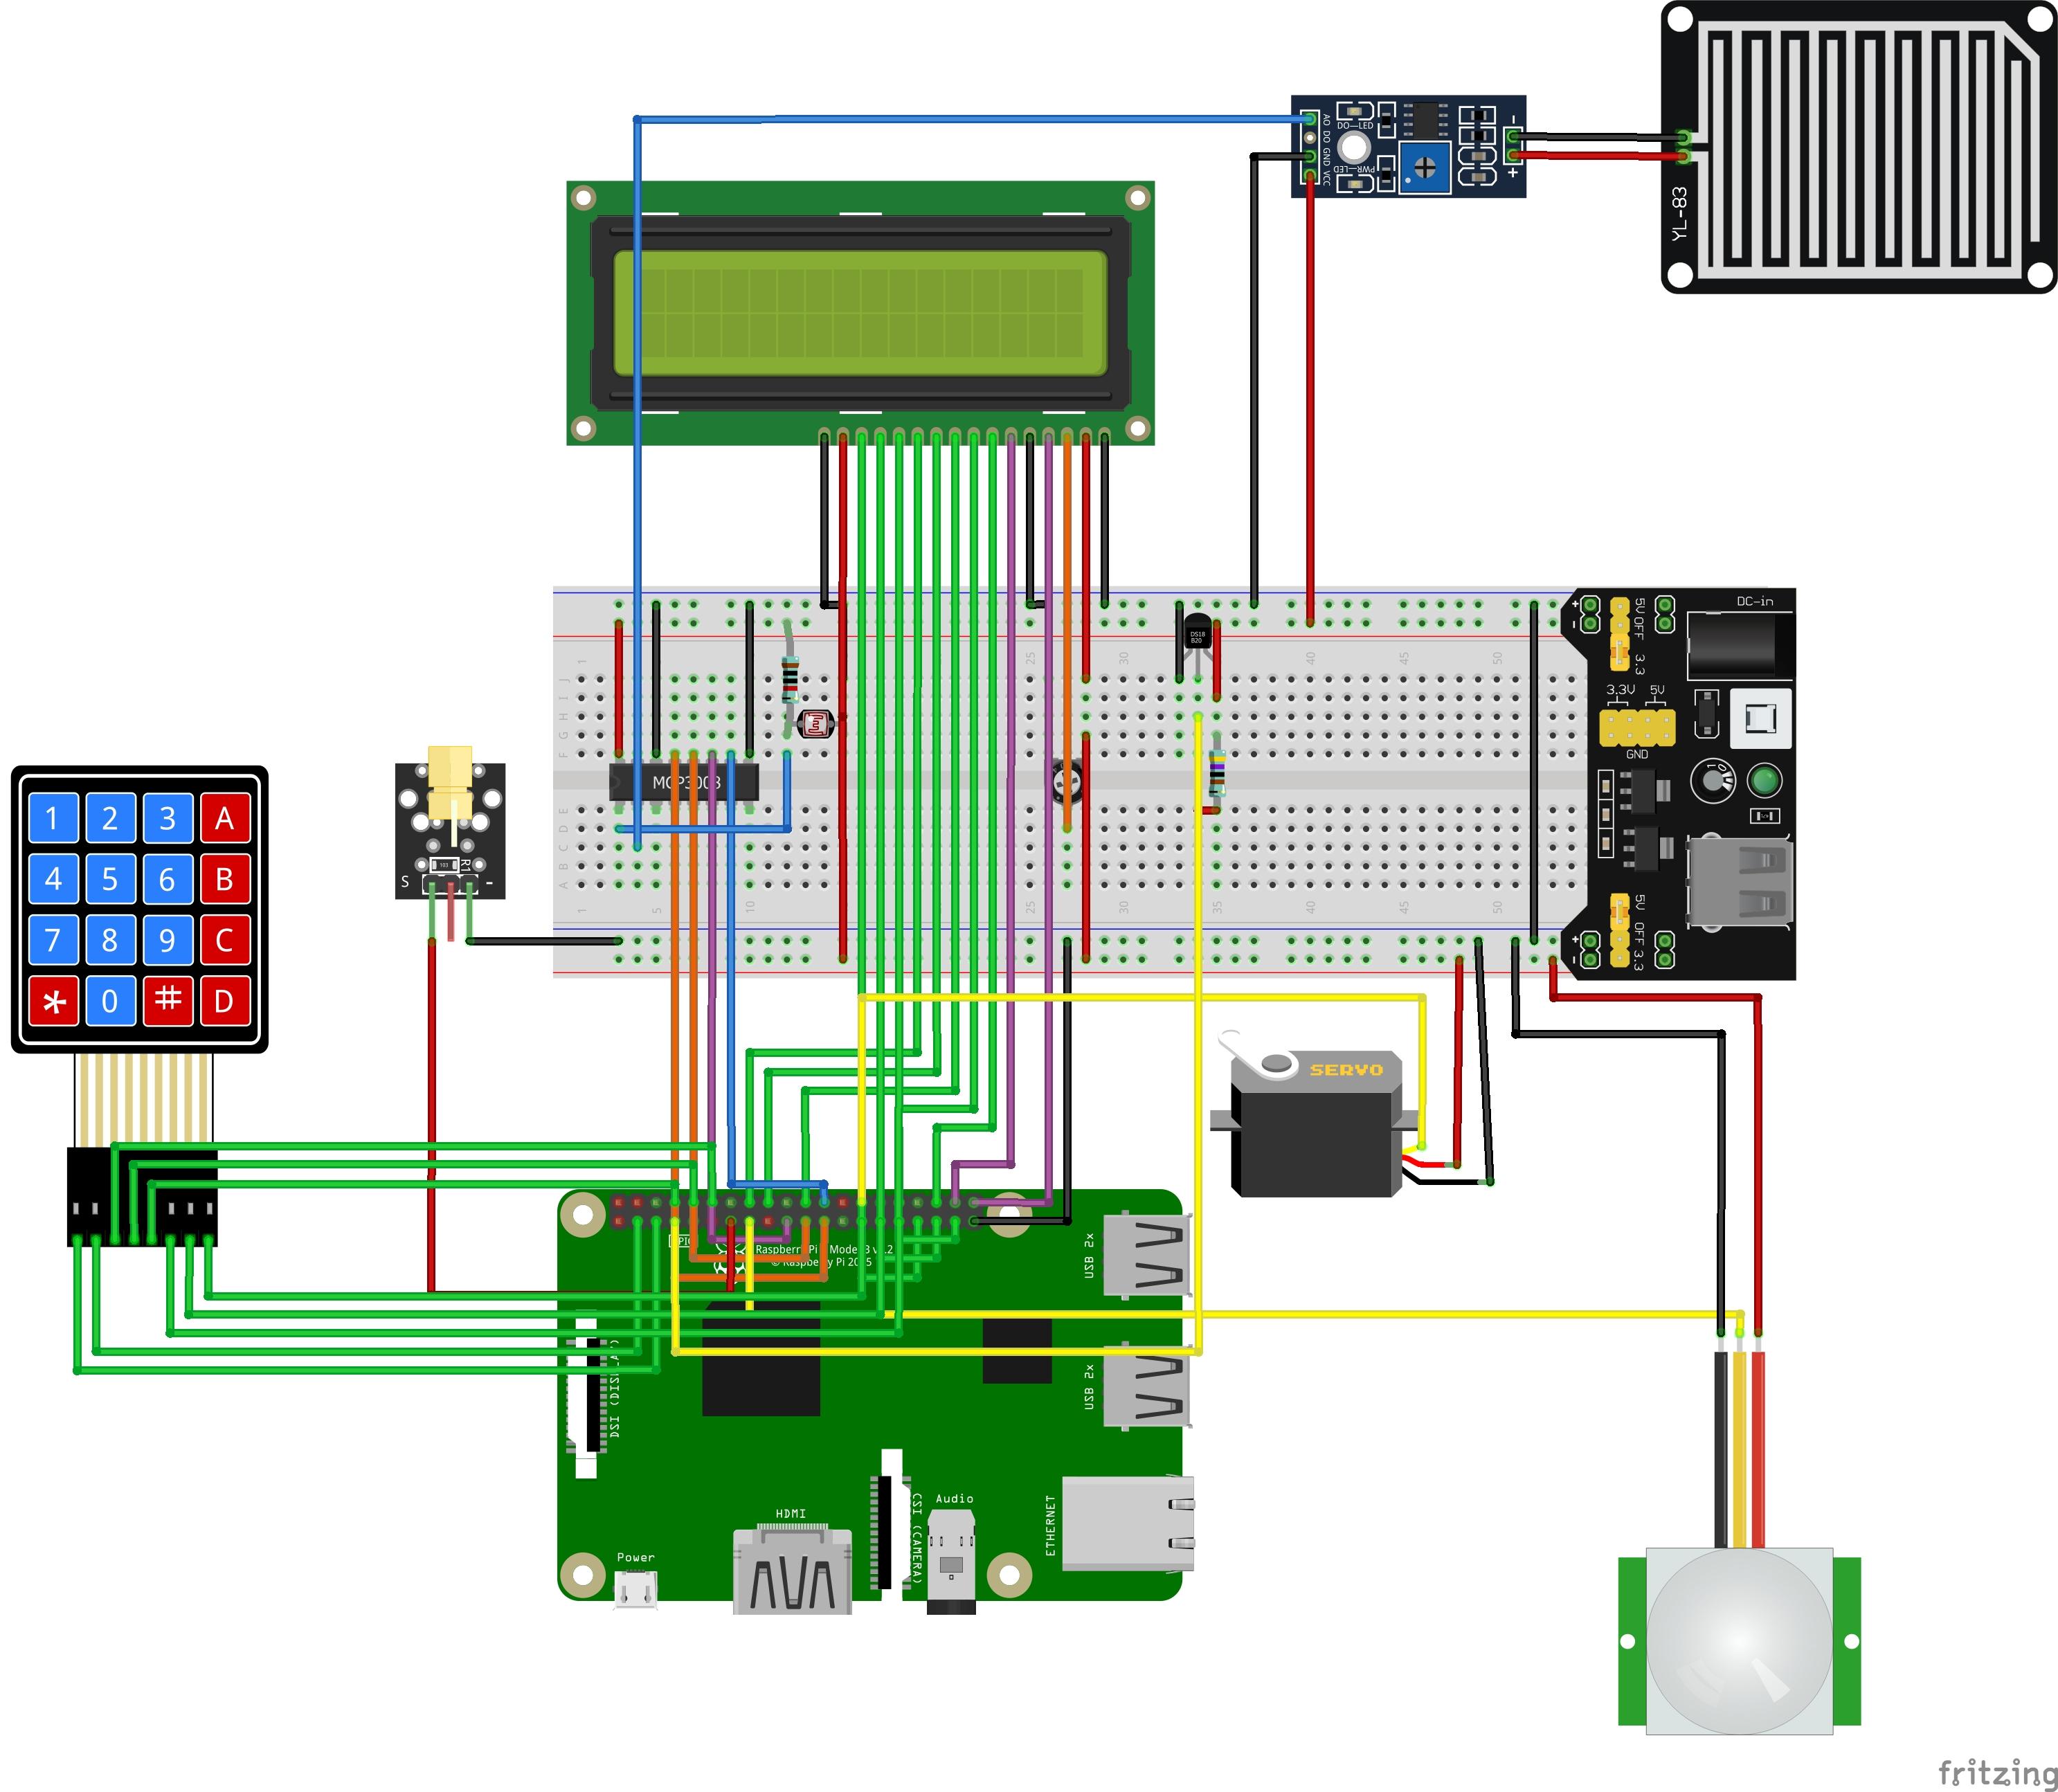Screen dimensions: 2058x1792
Task: Click the red keypad key B
Action: [224, 880]
